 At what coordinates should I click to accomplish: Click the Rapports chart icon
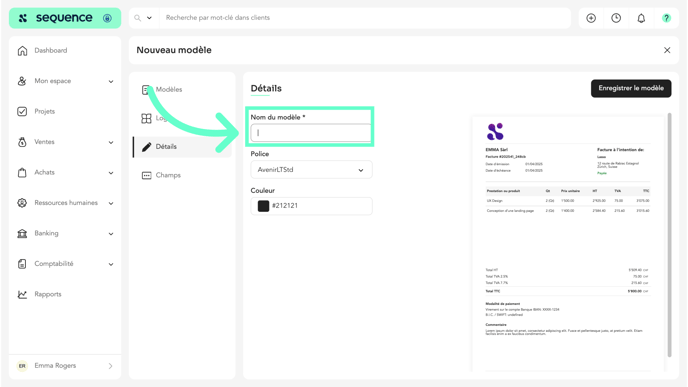tap(22, 294)
